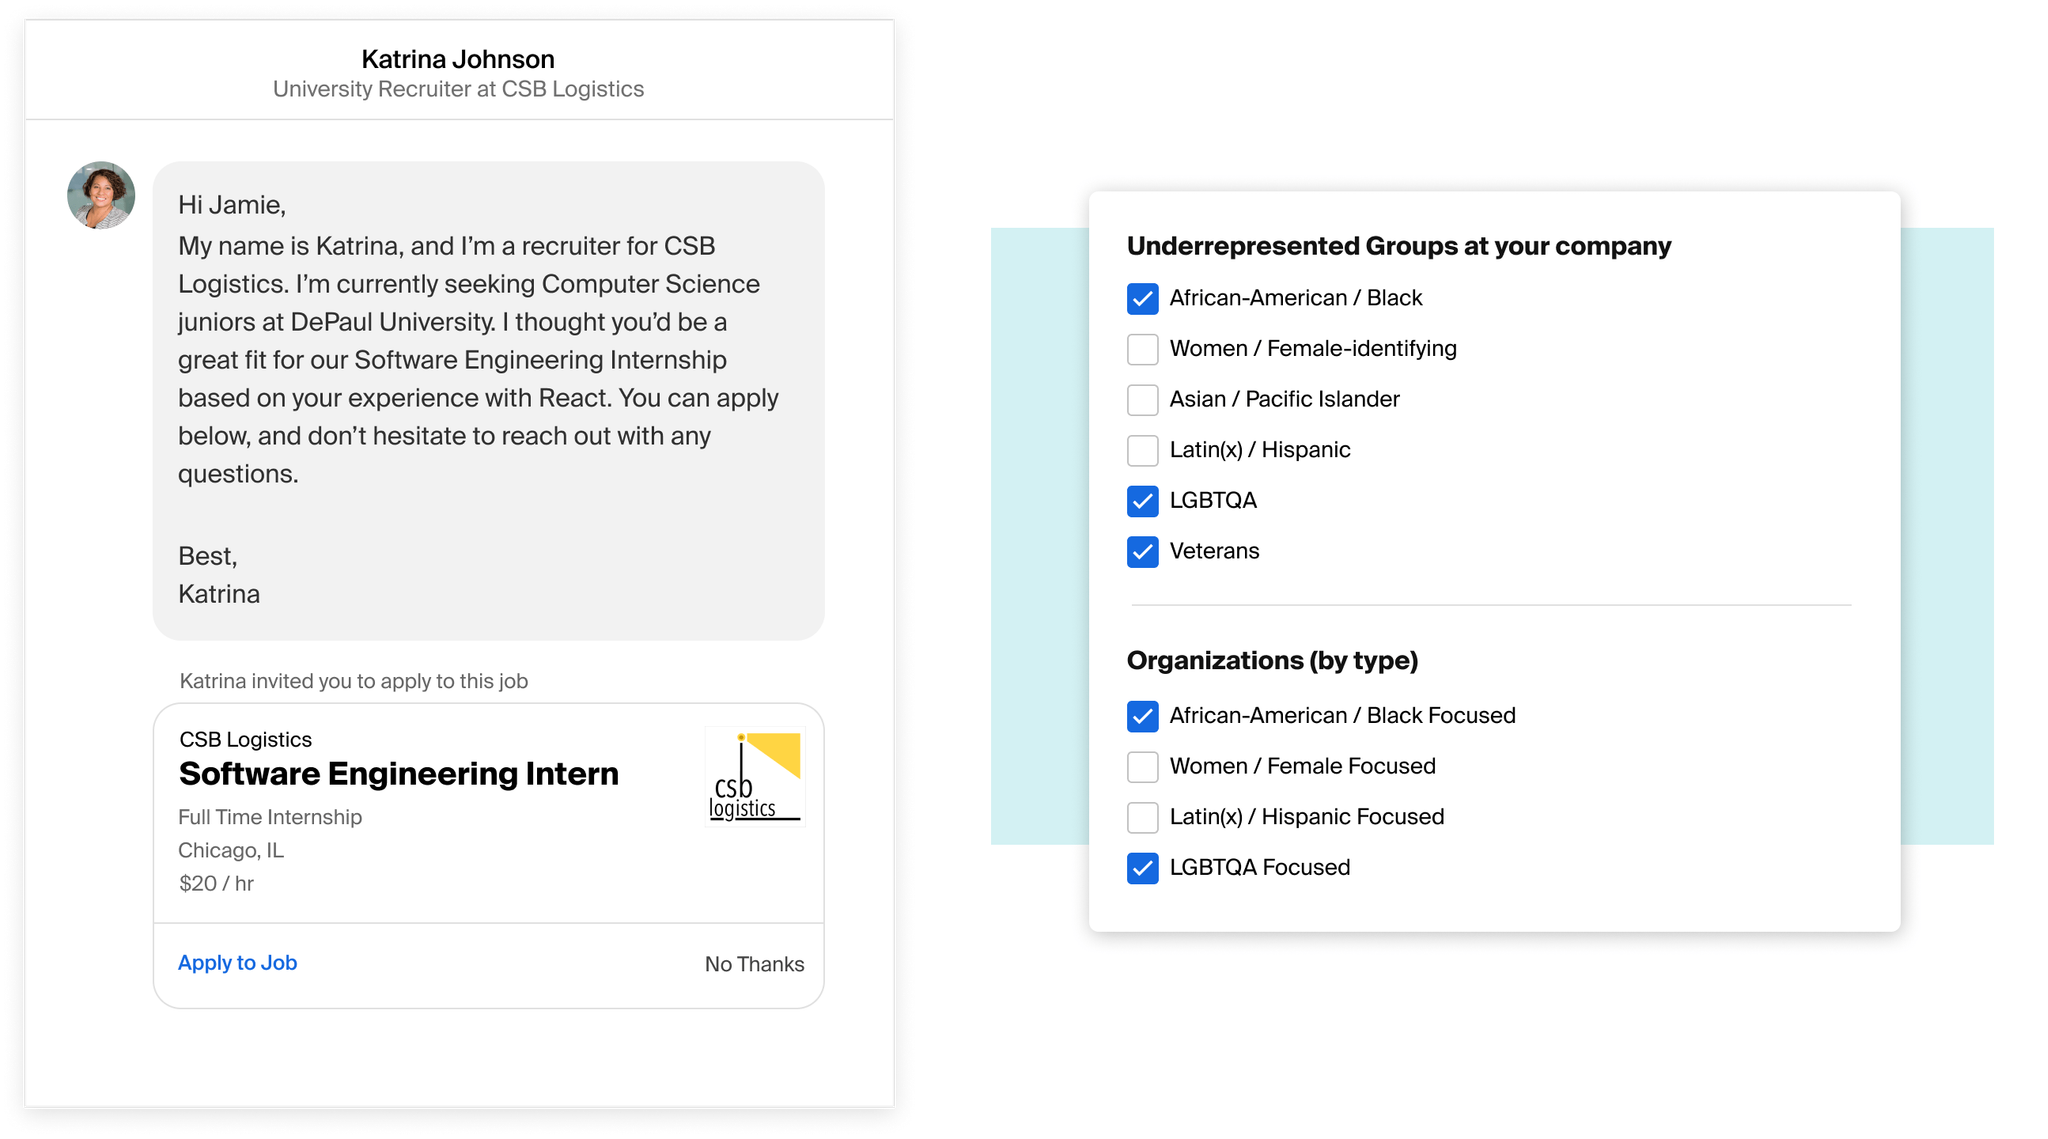Disable the LGBTQA group checkbox
The image size is (2048, 1139).
(1142, 501)
